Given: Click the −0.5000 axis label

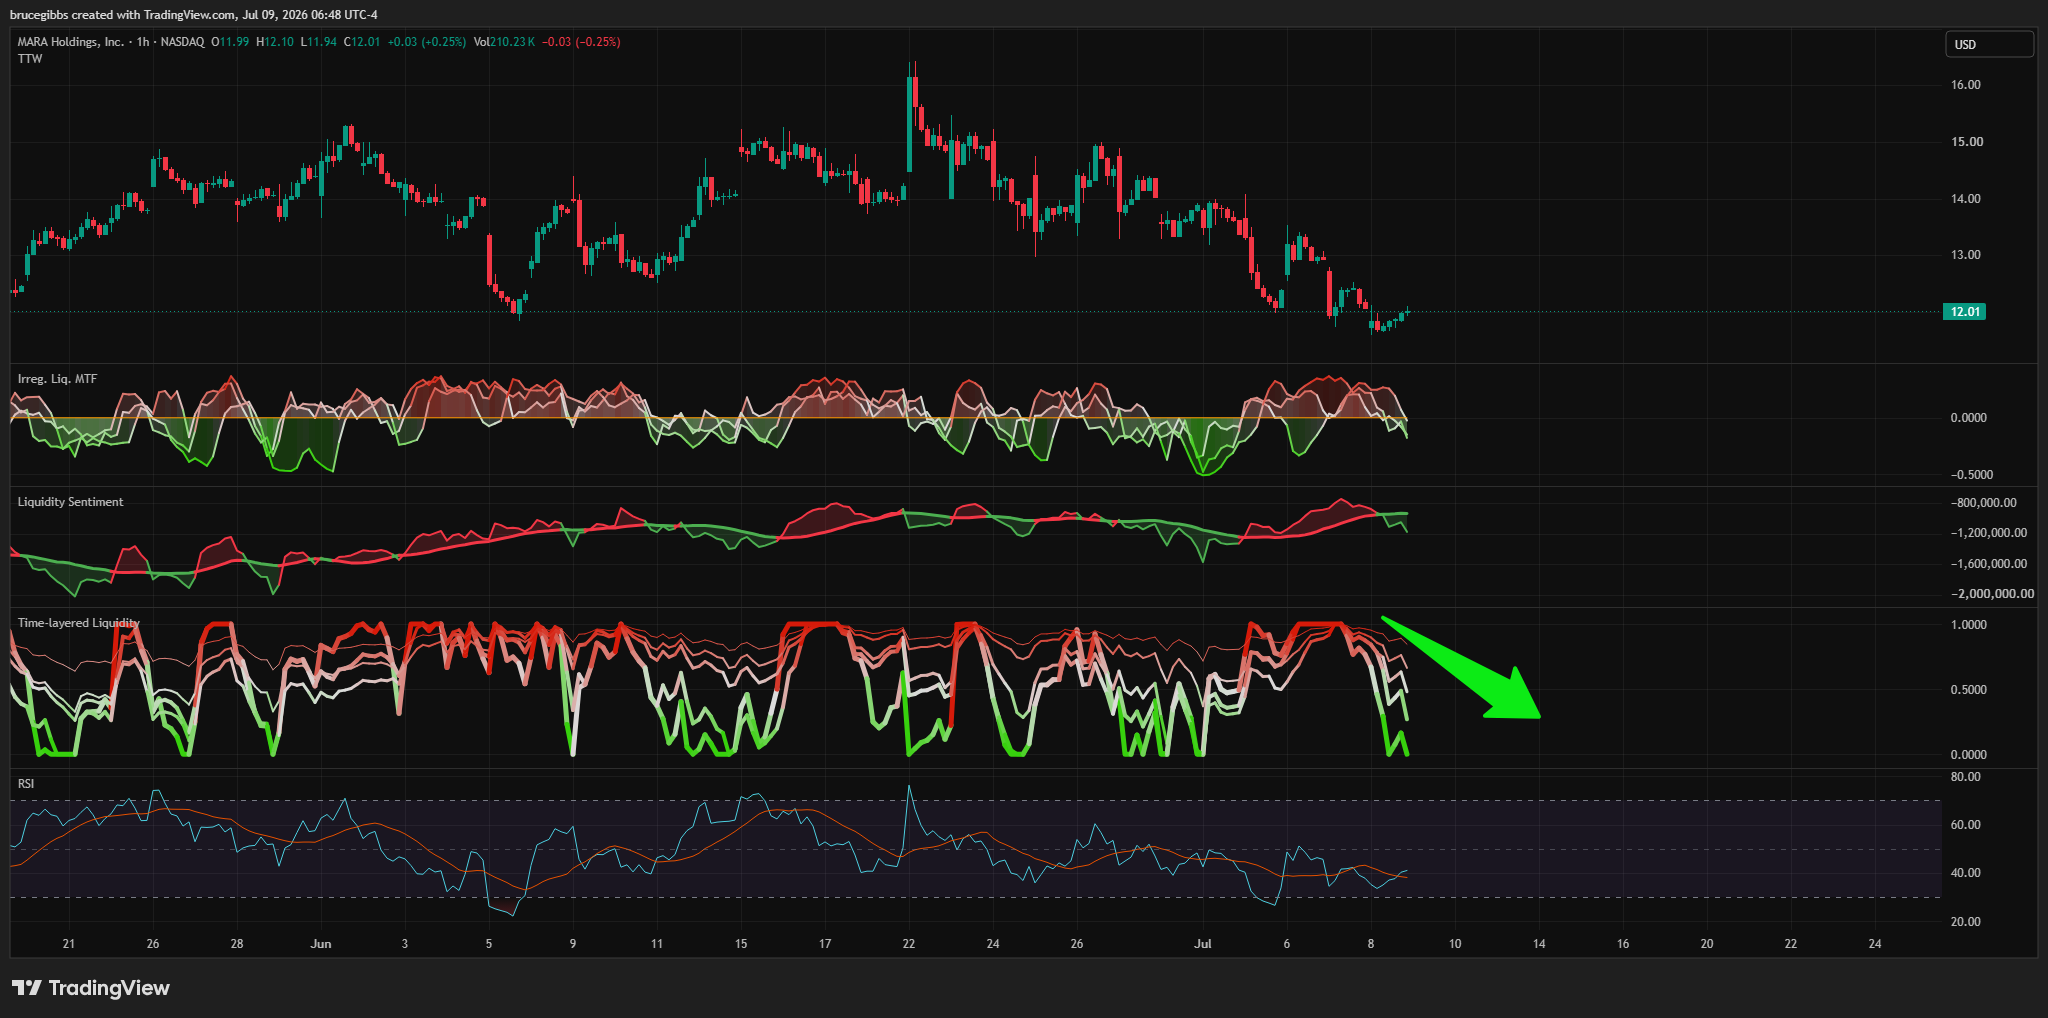Looking at the screenshot, I should tap(1971, 475).
